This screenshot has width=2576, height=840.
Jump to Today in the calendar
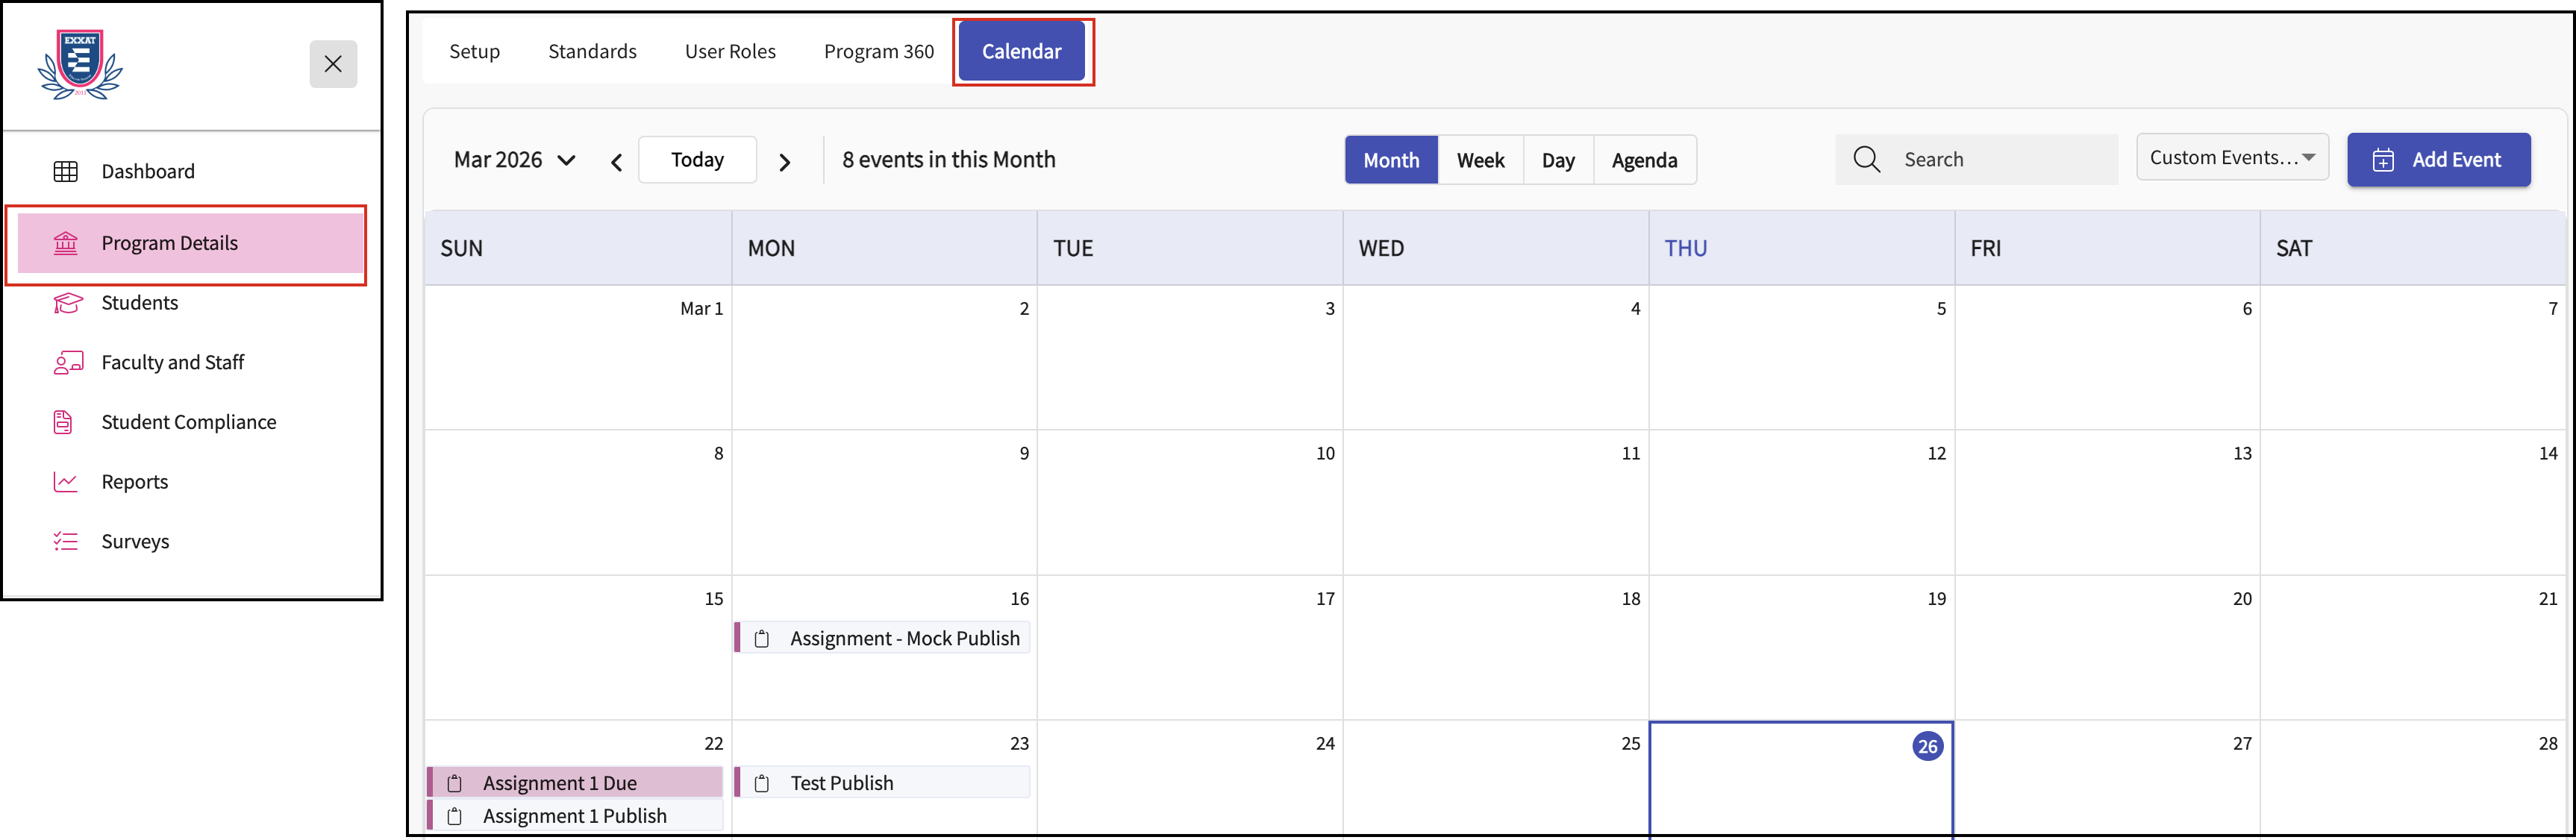point(697,160)
